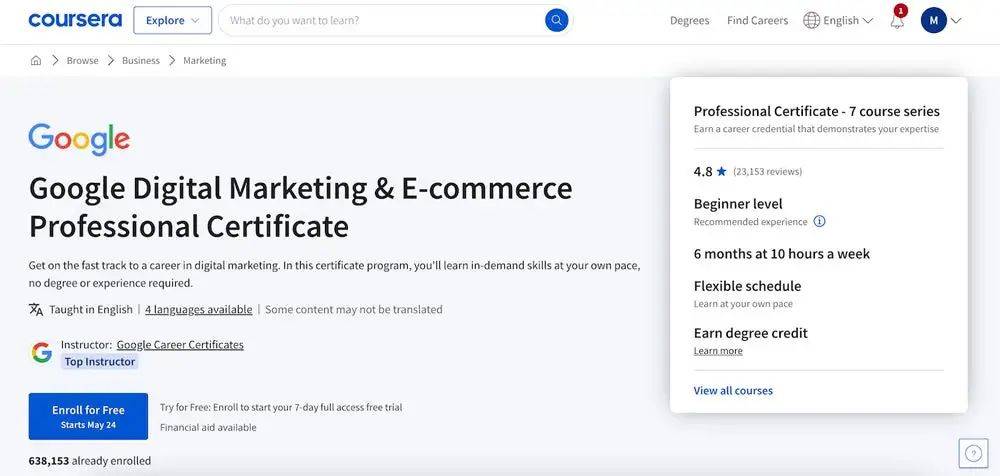This screenshot has height=476, width=1000.
Task: Expand the English language selector chevron
Action: click(867, 20)
